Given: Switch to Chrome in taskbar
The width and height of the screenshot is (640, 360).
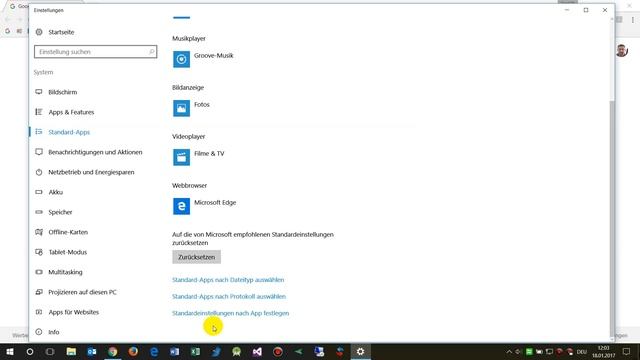Looking at the screenshot, I should point(113,351).
